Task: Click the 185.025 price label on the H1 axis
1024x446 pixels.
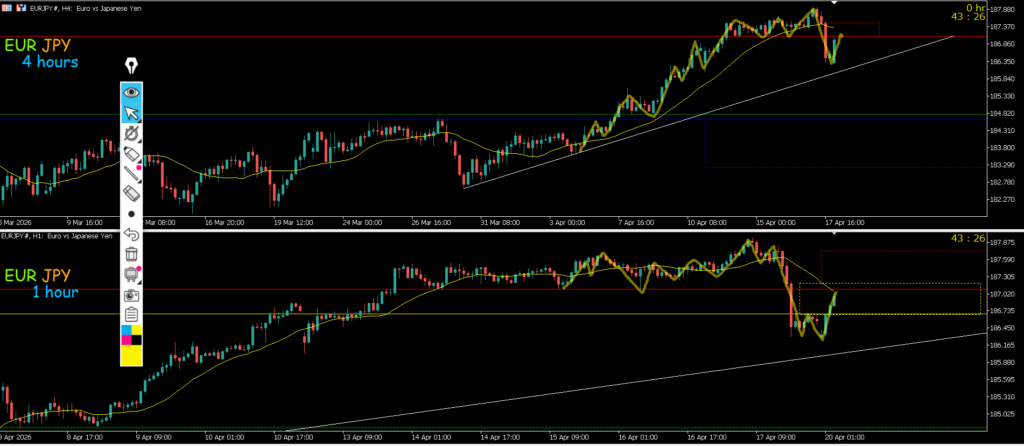Action: click(1002, 414)
